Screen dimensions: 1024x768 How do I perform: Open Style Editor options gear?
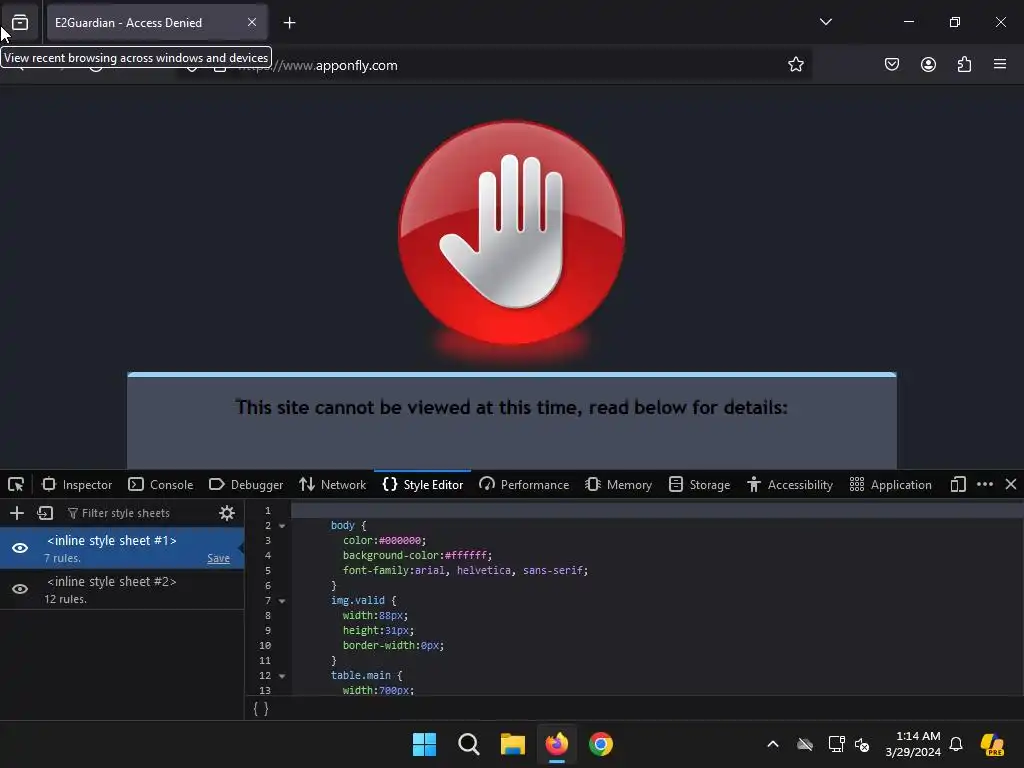click(x=227, y=513)
